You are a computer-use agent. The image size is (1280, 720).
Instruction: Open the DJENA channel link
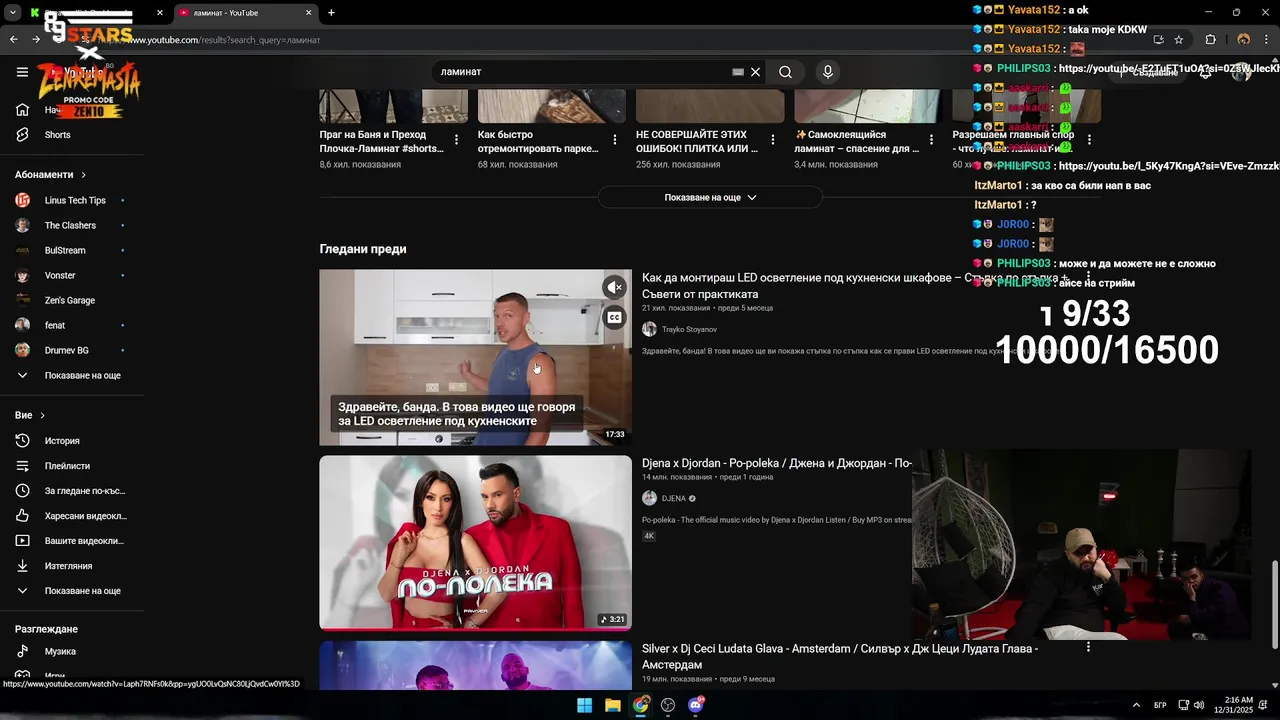(674, 498)
